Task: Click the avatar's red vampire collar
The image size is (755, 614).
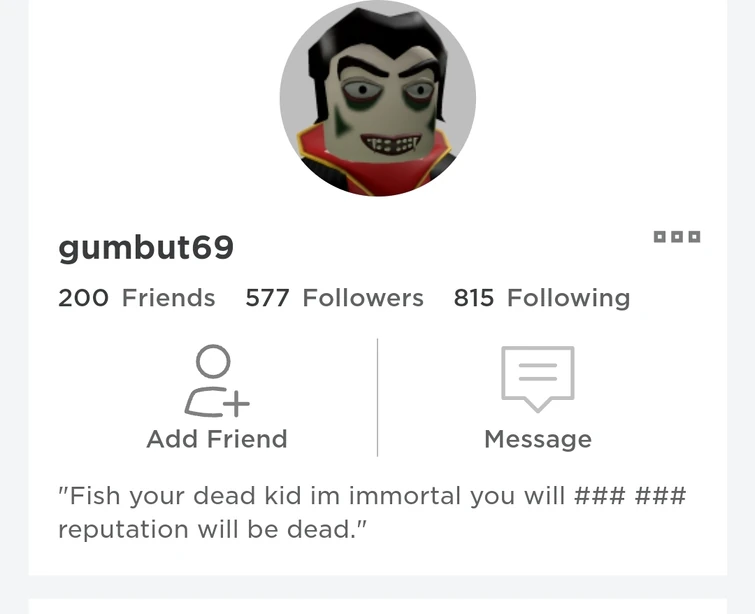Action: click(376, 166)
